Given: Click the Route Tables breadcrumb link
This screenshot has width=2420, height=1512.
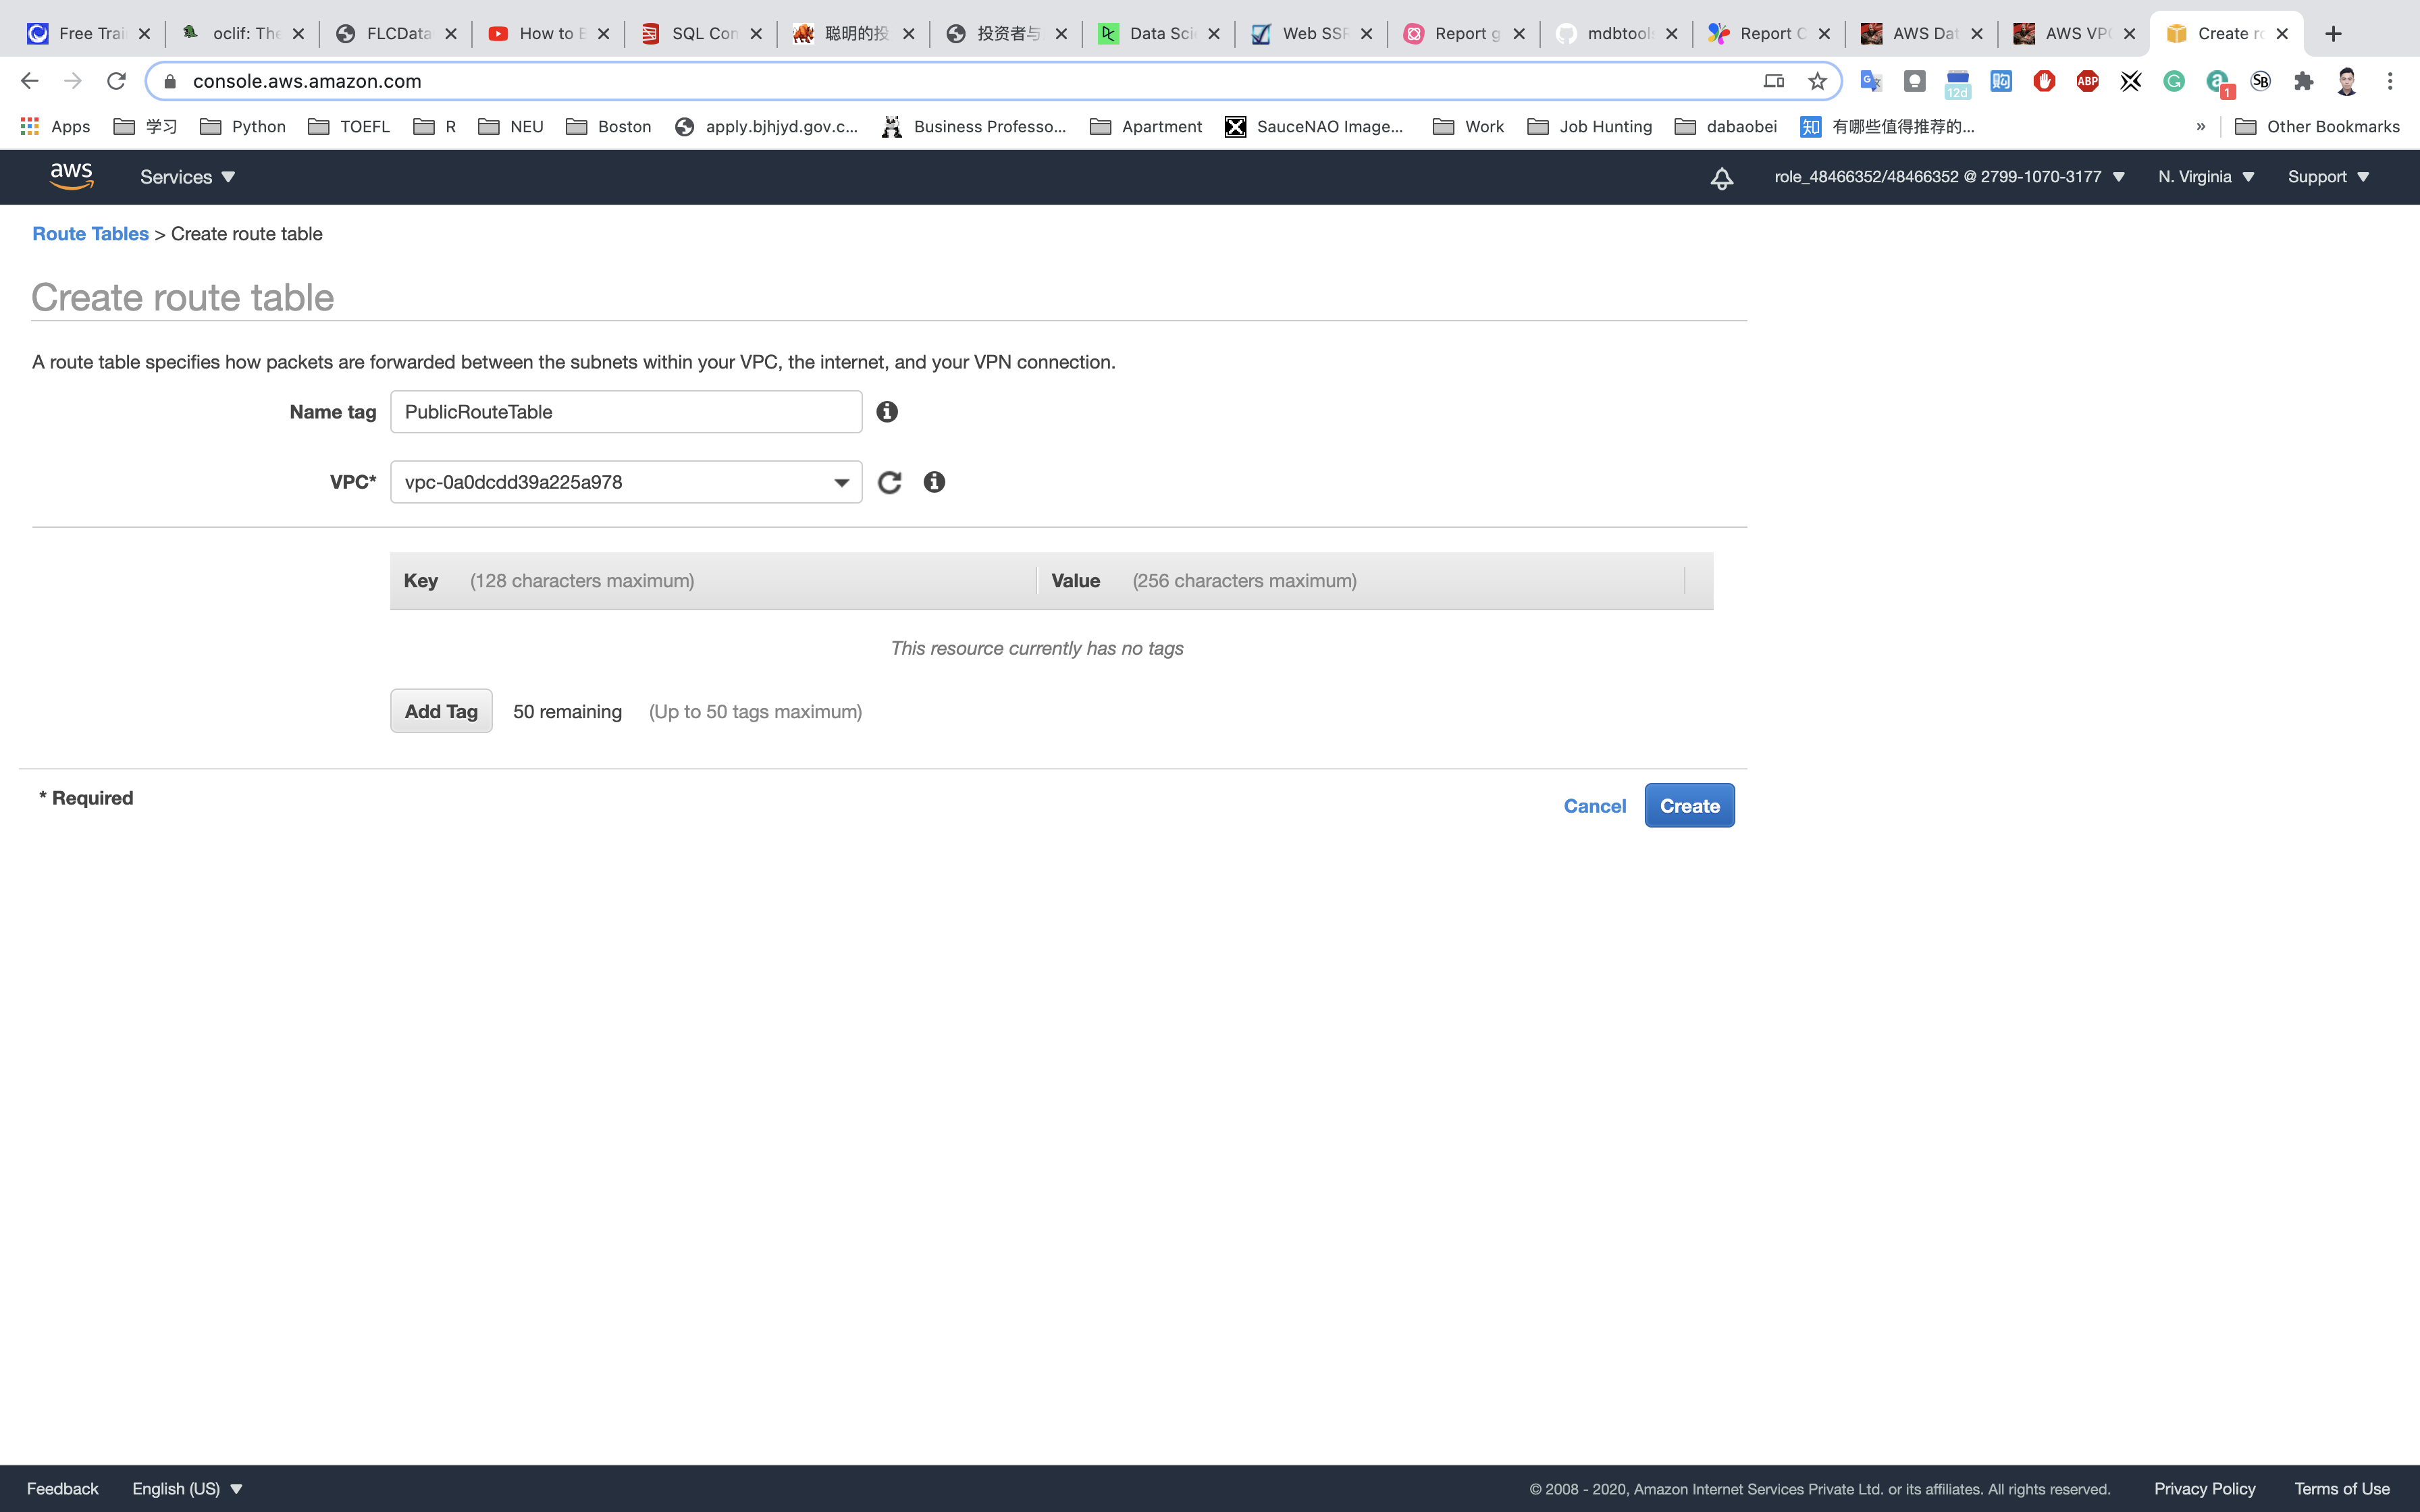Looking at the screenshot, I should point(90,234).
